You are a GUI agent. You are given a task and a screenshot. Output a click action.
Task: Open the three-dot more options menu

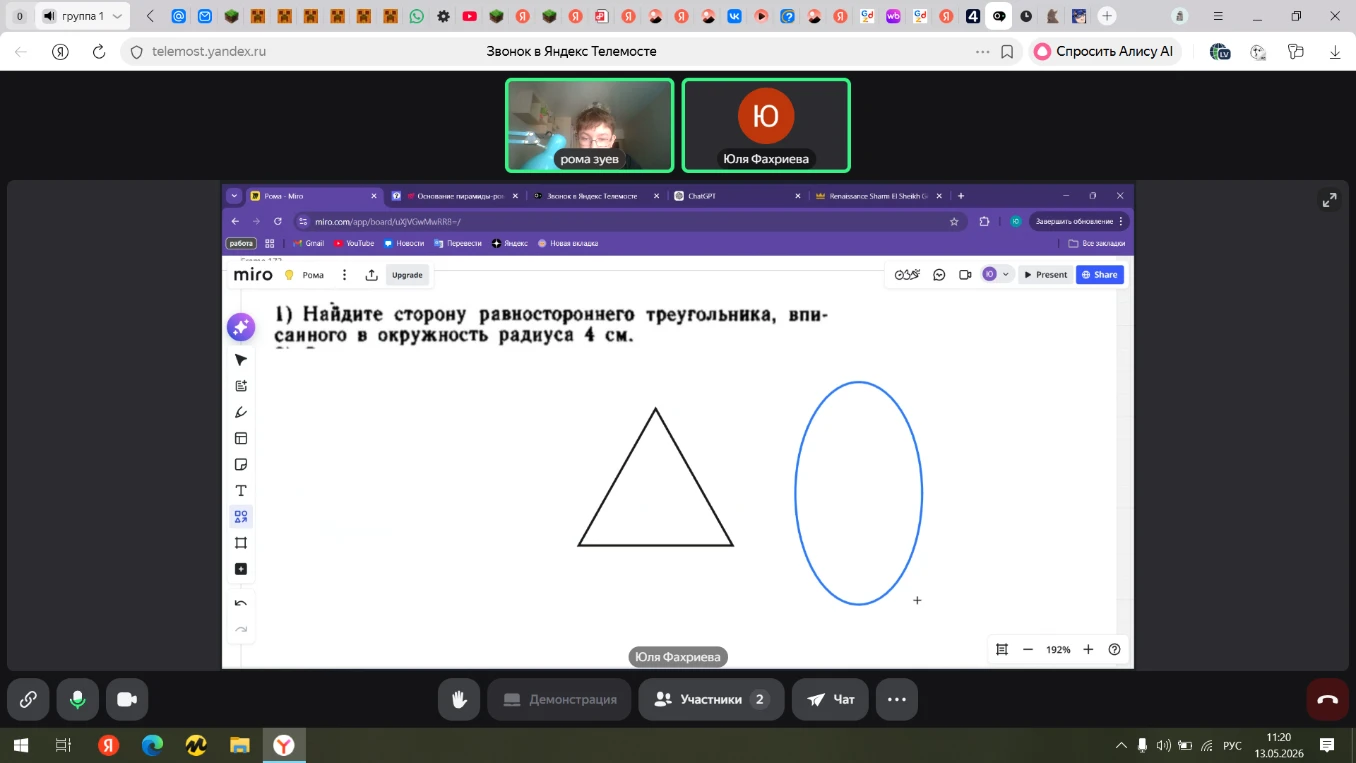coord(897,699)
